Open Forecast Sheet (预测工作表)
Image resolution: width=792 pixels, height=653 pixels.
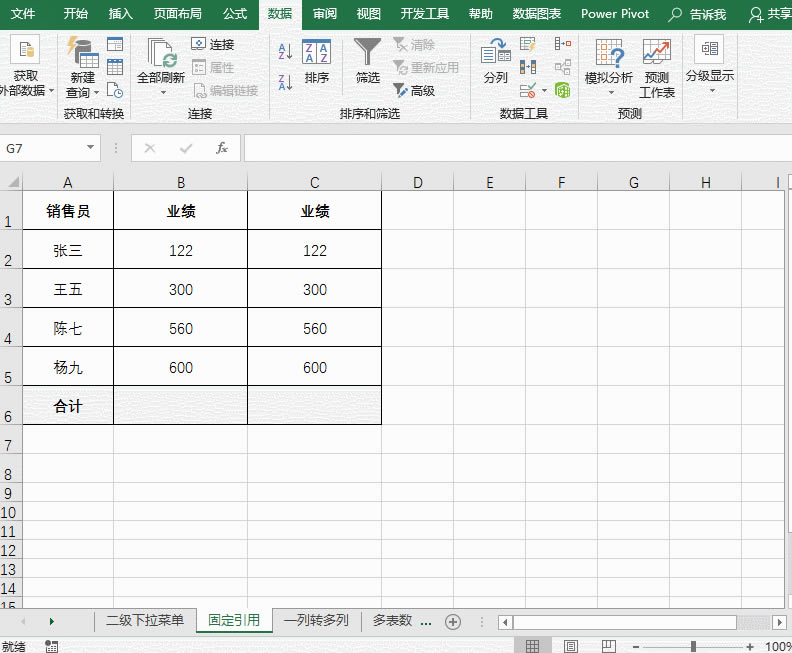pyautogui.click(x=657, y=66)
